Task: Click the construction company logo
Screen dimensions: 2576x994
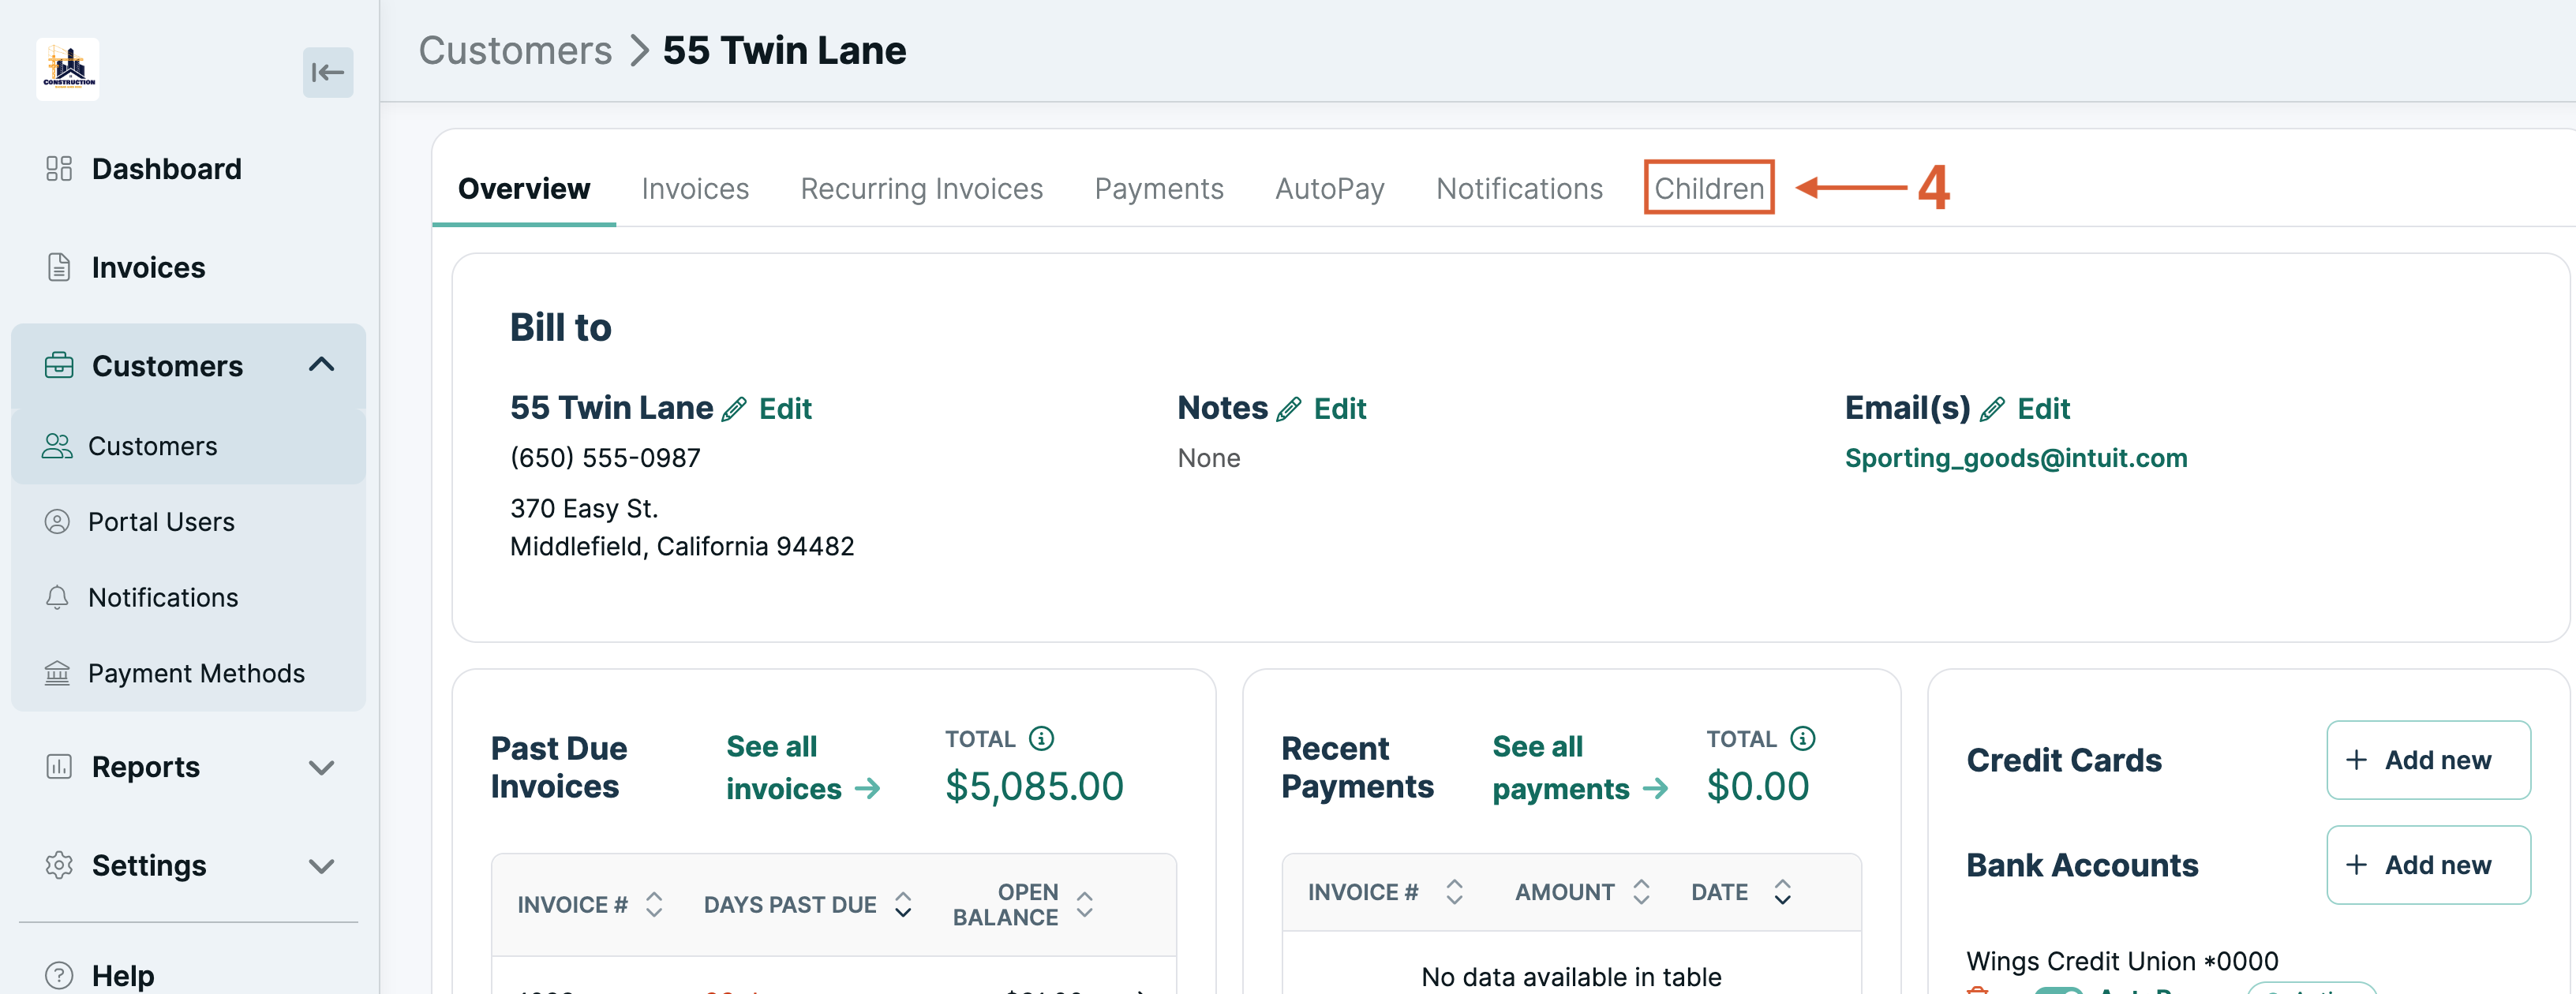Action: coord(68,69)
